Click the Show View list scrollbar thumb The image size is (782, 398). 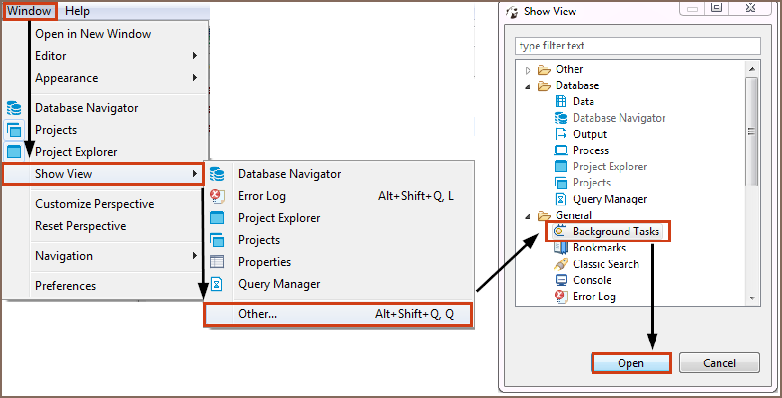point(752,132)
